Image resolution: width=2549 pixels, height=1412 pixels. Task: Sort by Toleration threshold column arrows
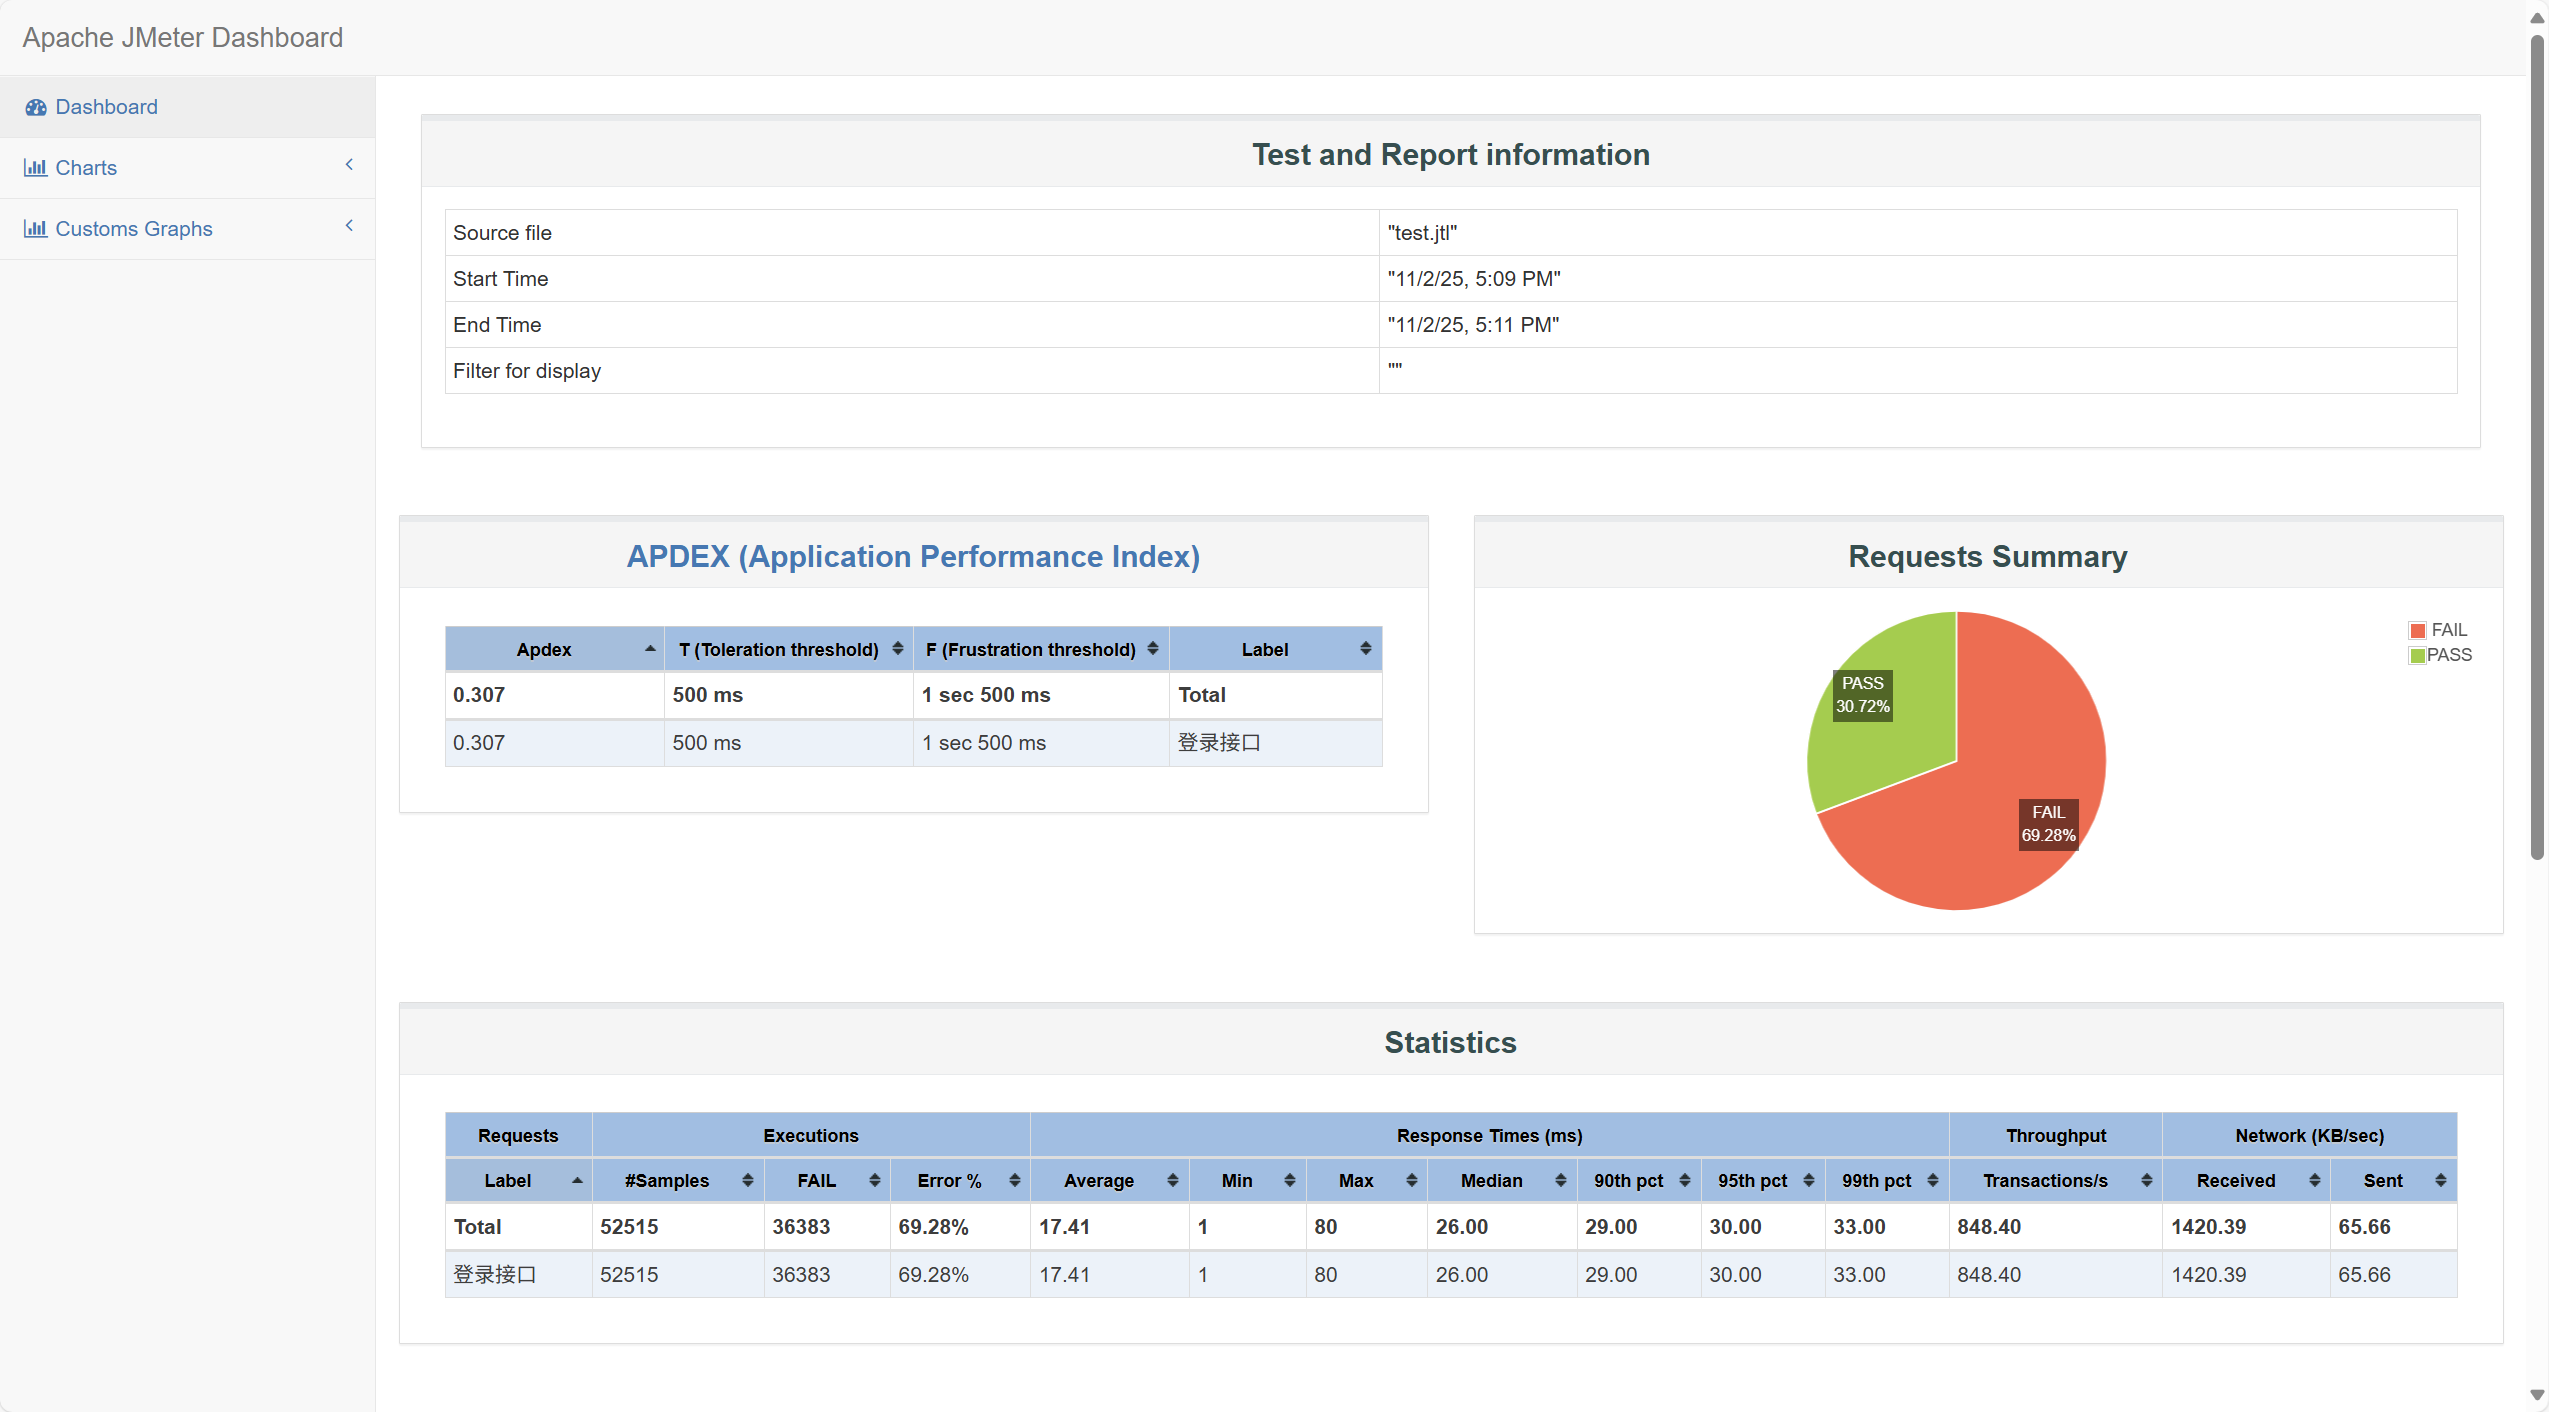click(x=897, y=649)
